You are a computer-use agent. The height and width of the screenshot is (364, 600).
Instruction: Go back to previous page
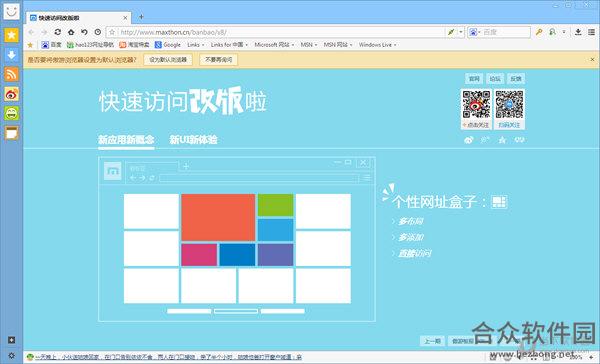pyautogui.click(x=31, y=32)
